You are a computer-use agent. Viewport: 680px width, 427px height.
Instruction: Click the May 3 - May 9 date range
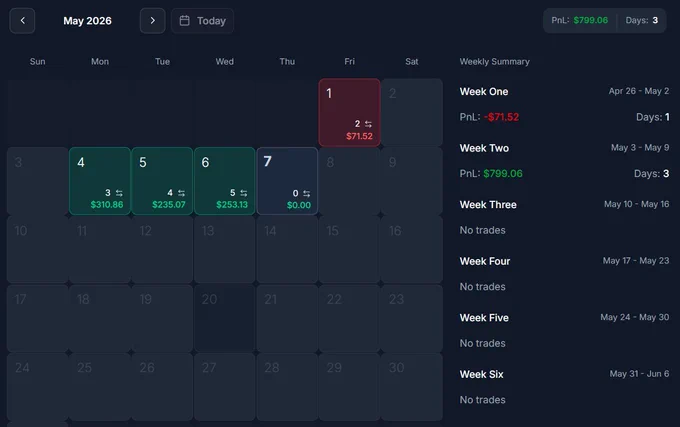pos(640,148)
